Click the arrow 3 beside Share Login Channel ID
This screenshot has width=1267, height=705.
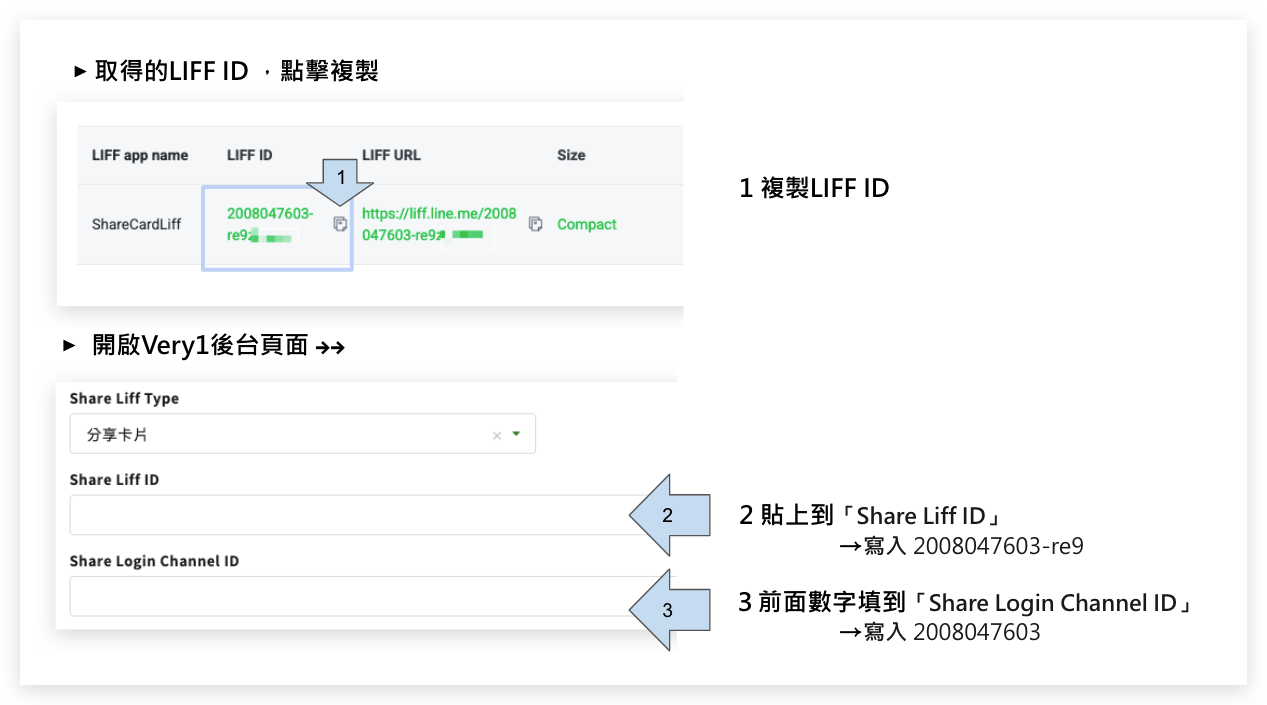[x=667, y=609]
